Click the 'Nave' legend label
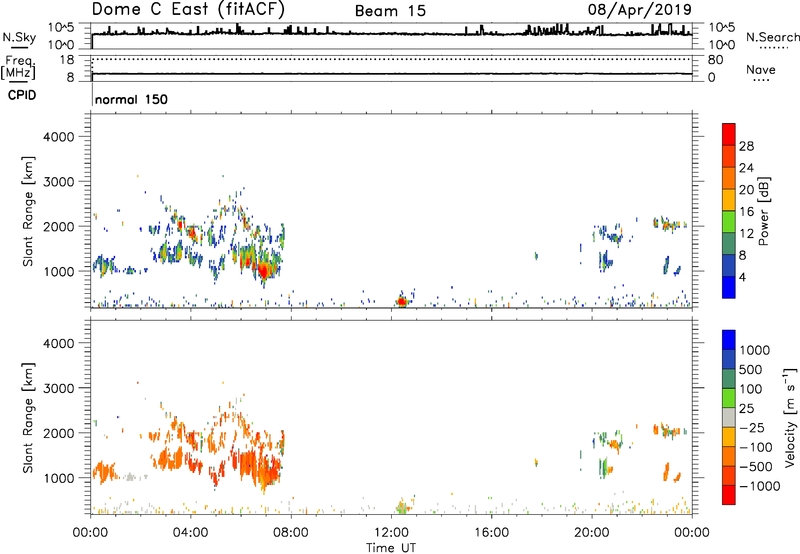 761,69
